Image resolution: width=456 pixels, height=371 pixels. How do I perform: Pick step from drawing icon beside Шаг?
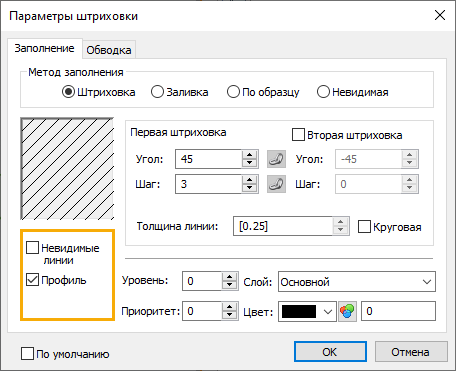276,184
